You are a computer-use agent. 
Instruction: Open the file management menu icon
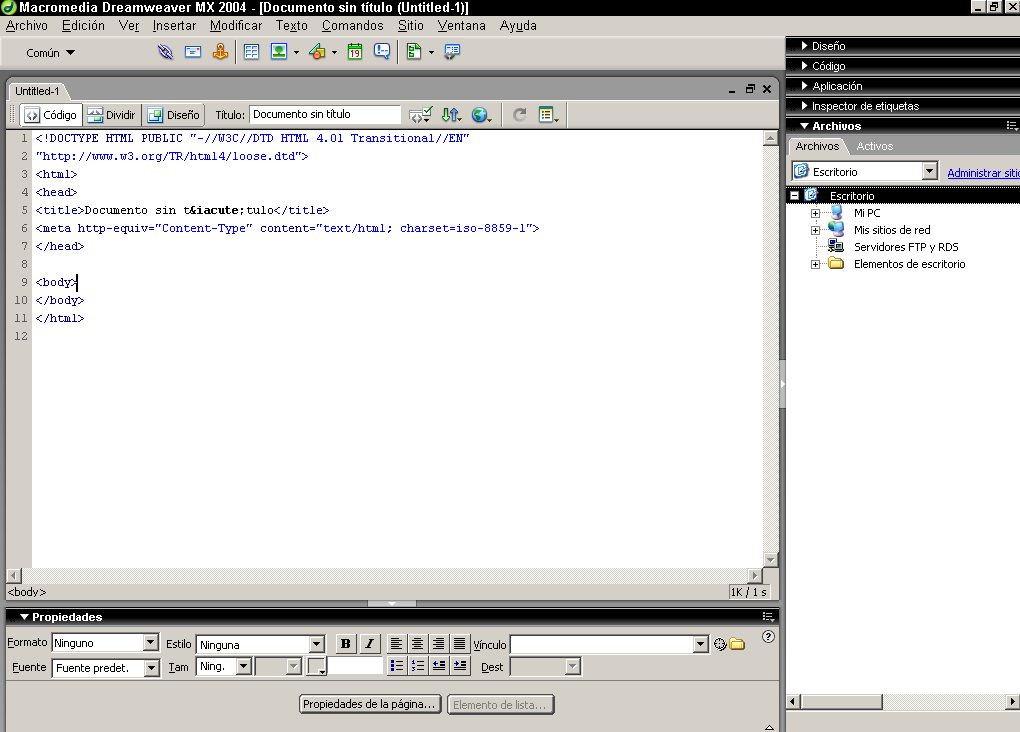[x=451, y=115]
